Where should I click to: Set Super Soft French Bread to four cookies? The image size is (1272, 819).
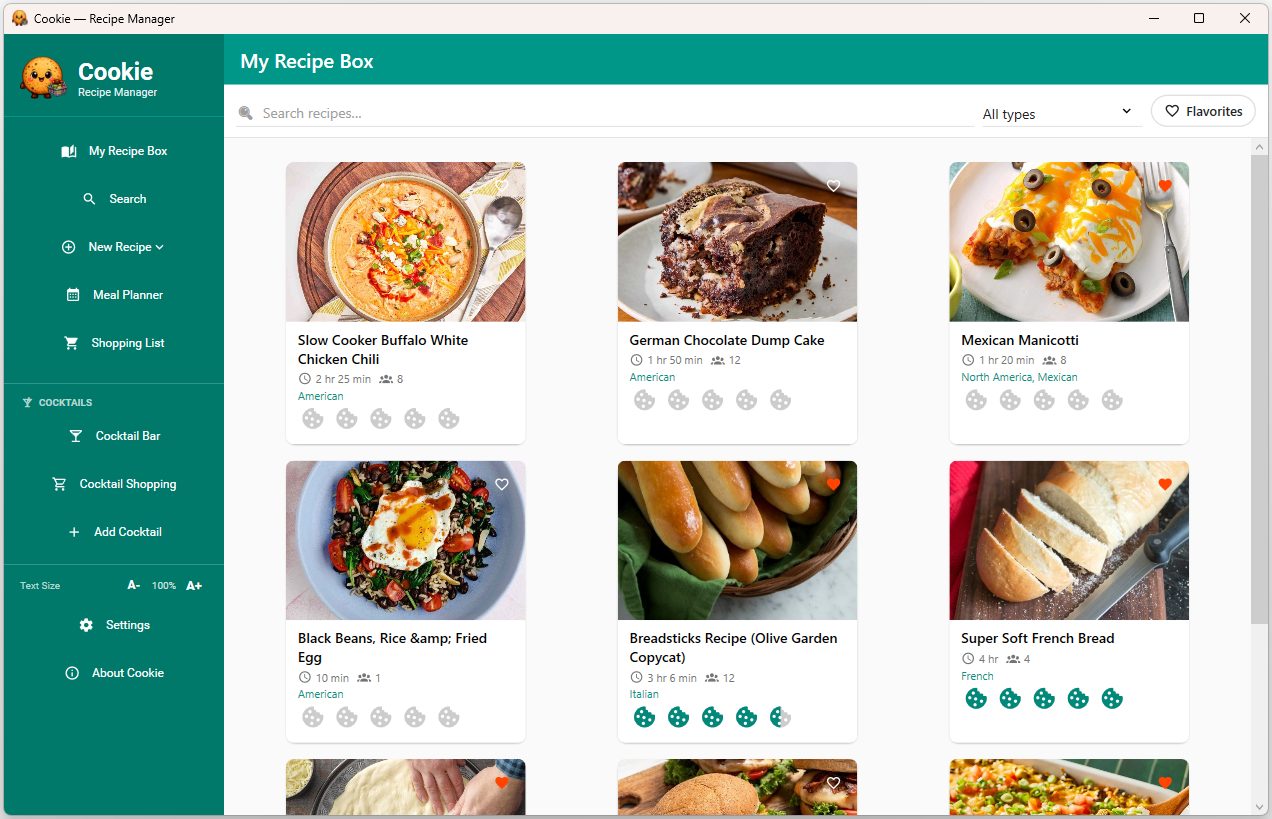click(1078, 698)
